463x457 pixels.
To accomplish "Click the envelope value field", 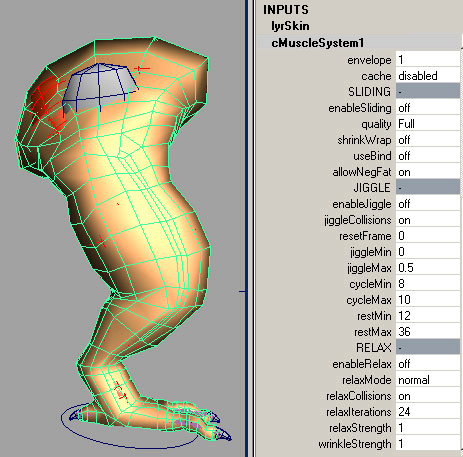I will 428,60.
